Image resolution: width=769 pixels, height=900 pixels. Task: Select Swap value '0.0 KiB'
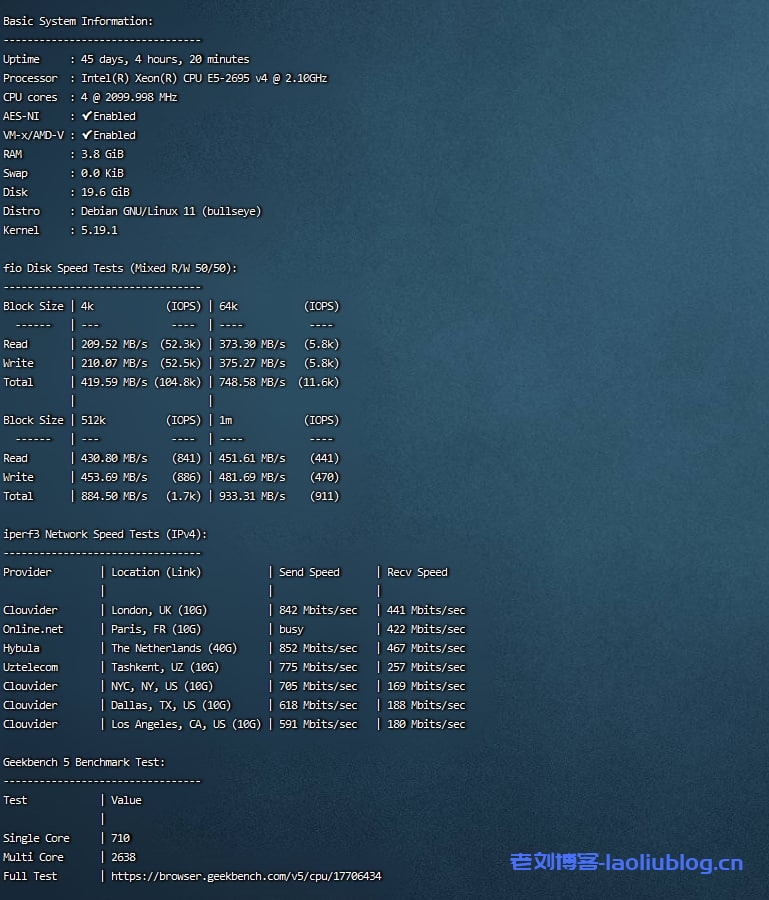tap(102, 173)
